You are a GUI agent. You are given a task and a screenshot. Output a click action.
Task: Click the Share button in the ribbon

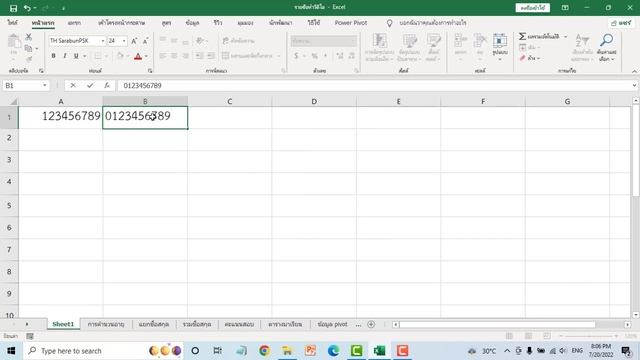621,23
